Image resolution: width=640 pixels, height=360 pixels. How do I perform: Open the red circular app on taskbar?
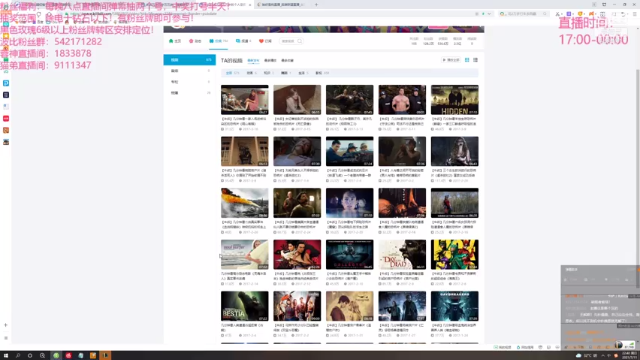pos(68,356)
